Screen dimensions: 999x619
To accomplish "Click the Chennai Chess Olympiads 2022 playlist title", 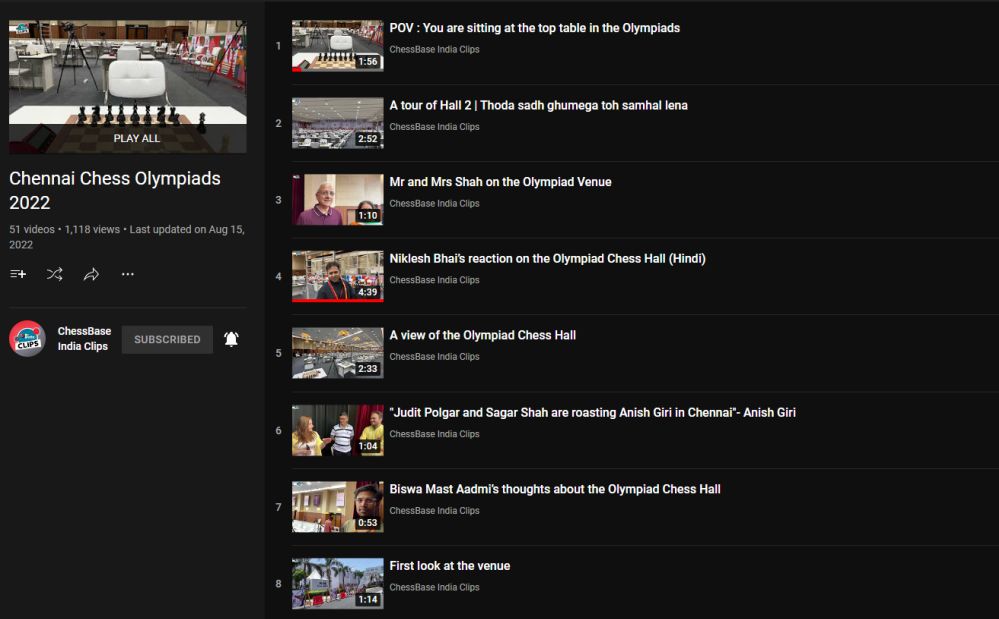I will pyautogui.click(x=115, y=190).
